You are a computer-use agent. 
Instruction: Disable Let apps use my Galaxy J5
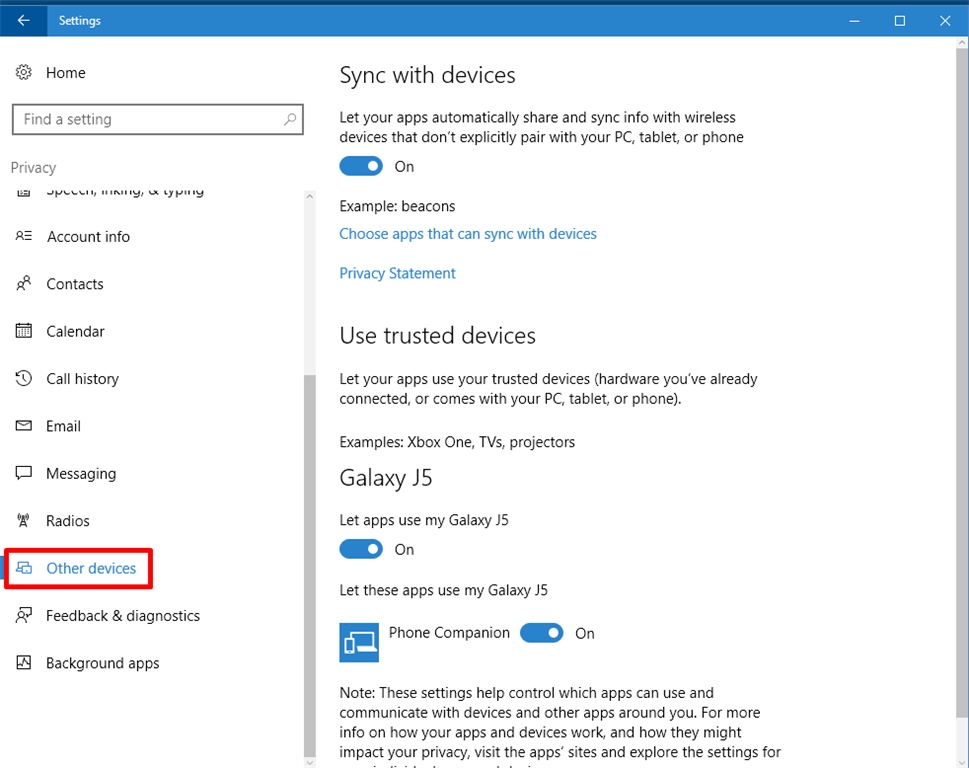(361, 549)
